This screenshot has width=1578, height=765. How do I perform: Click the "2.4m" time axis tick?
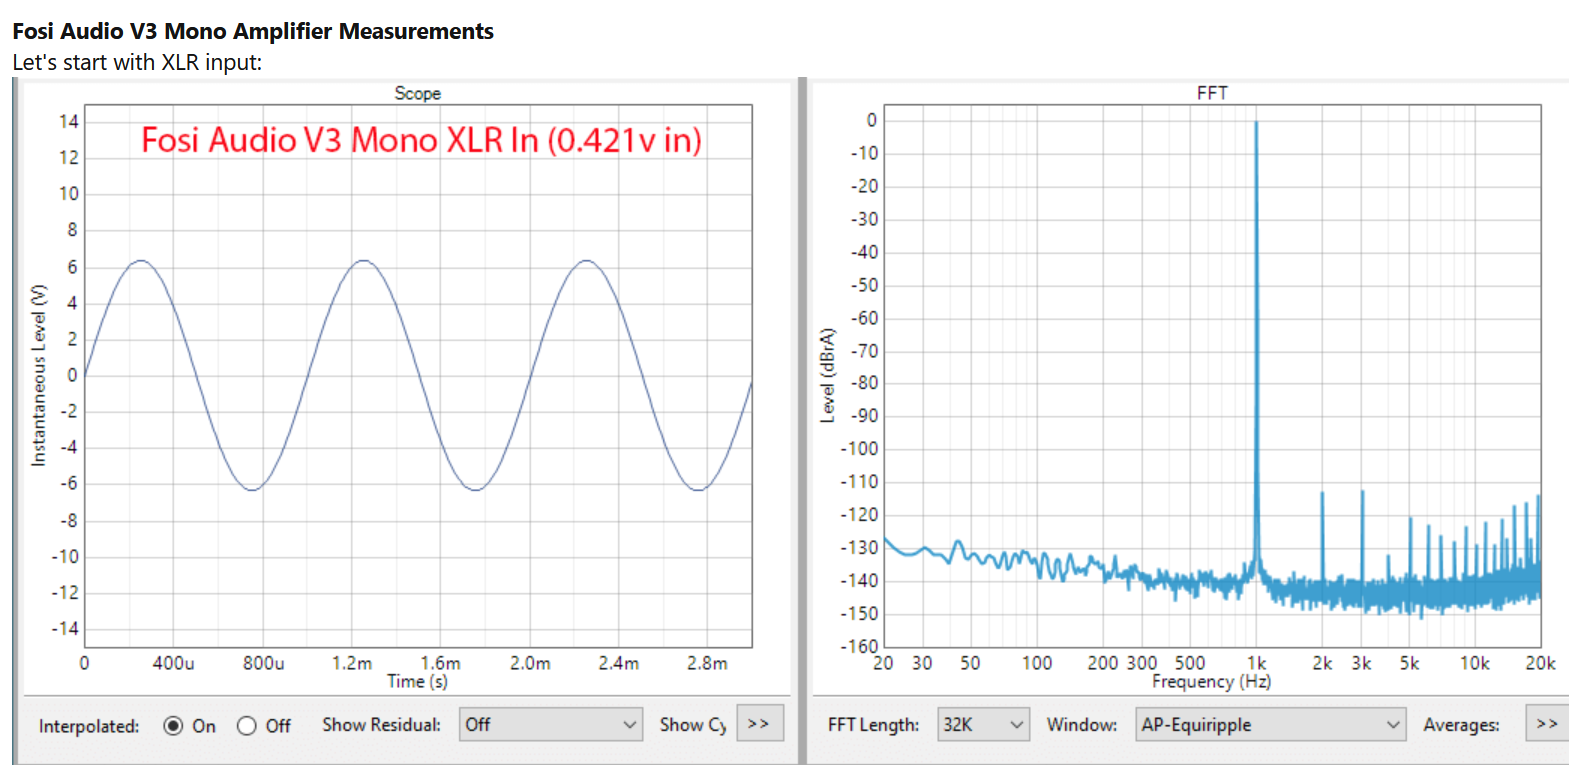[x=619, y=663]
